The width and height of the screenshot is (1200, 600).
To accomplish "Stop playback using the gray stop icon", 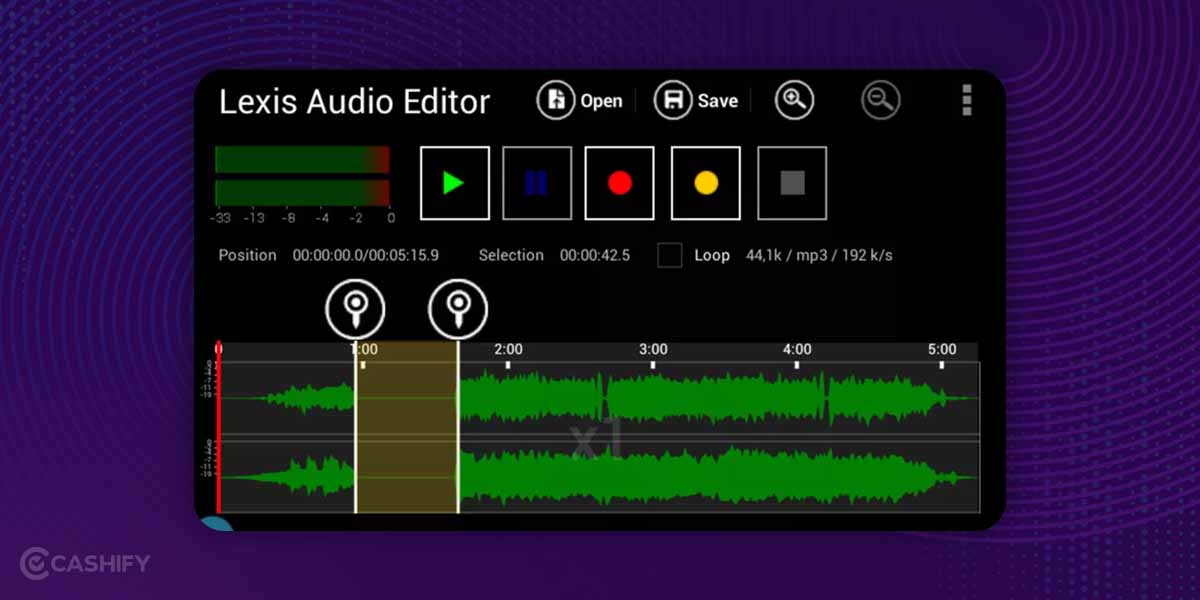I will 791,183.
